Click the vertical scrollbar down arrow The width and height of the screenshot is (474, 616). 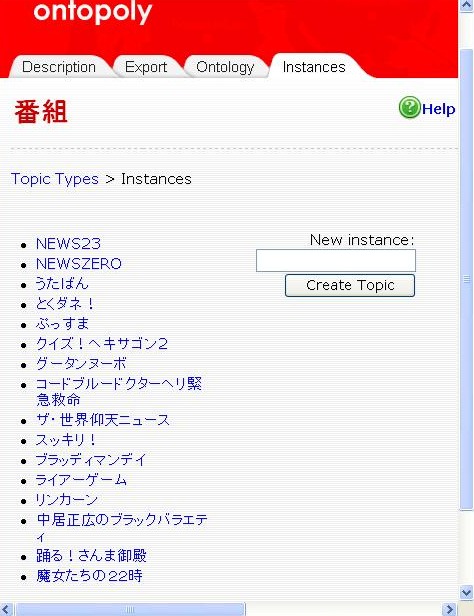(x=466, y=592)
